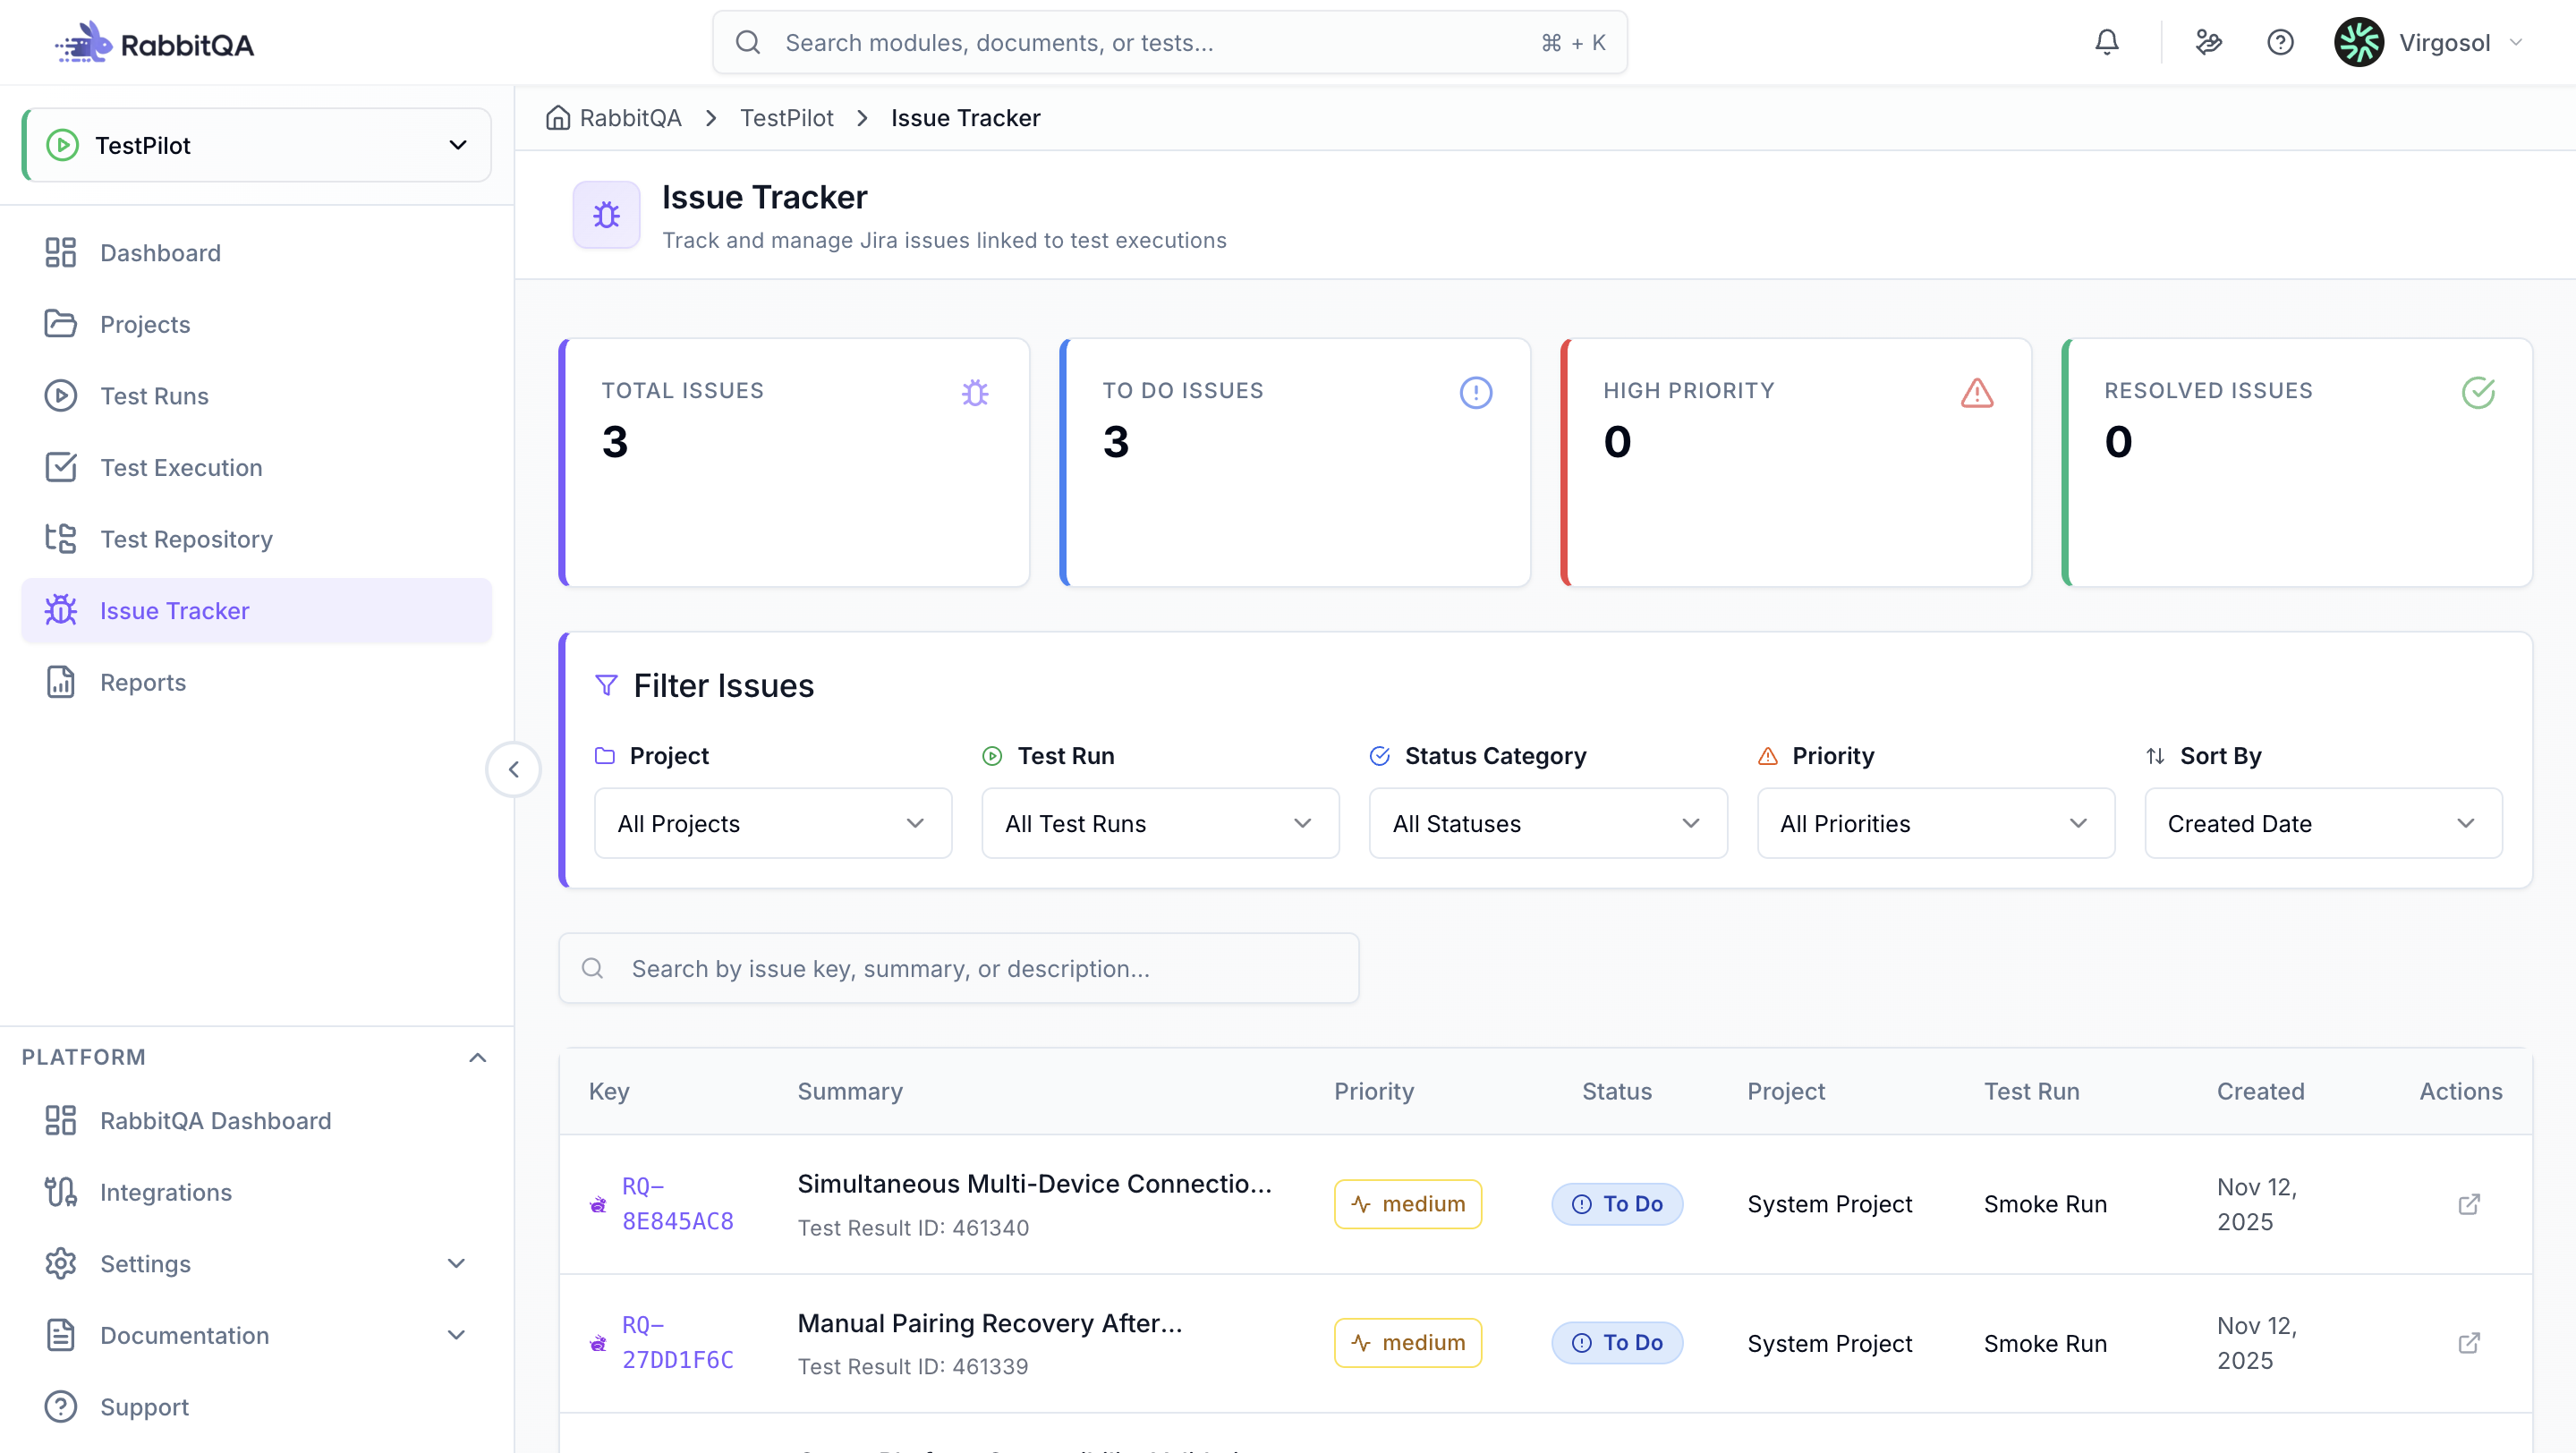
Task: Click 'Test Result ID: 461339' text
Action: click(912, 1367)
